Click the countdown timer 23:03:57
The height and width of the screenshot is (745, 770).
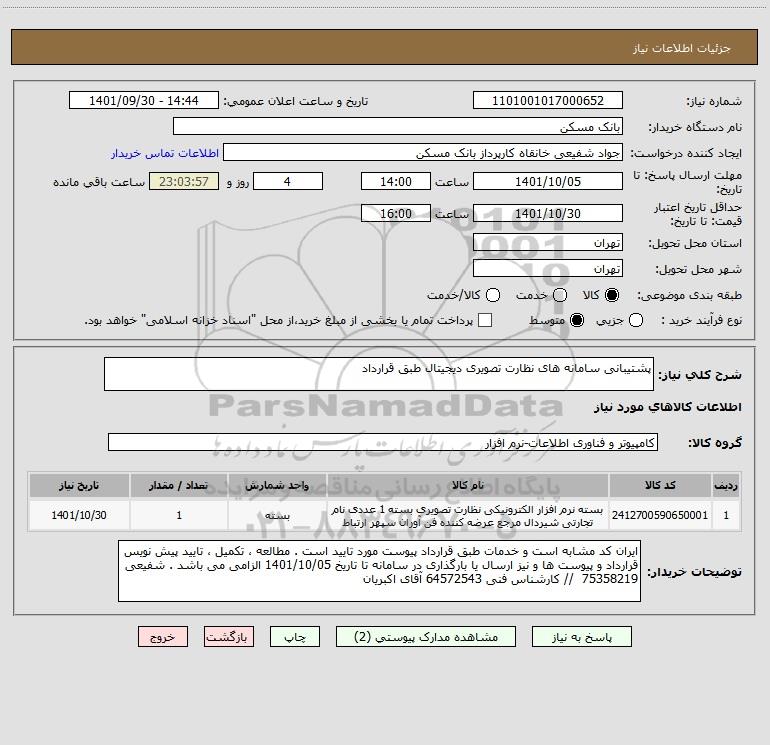tap(184, 181)
